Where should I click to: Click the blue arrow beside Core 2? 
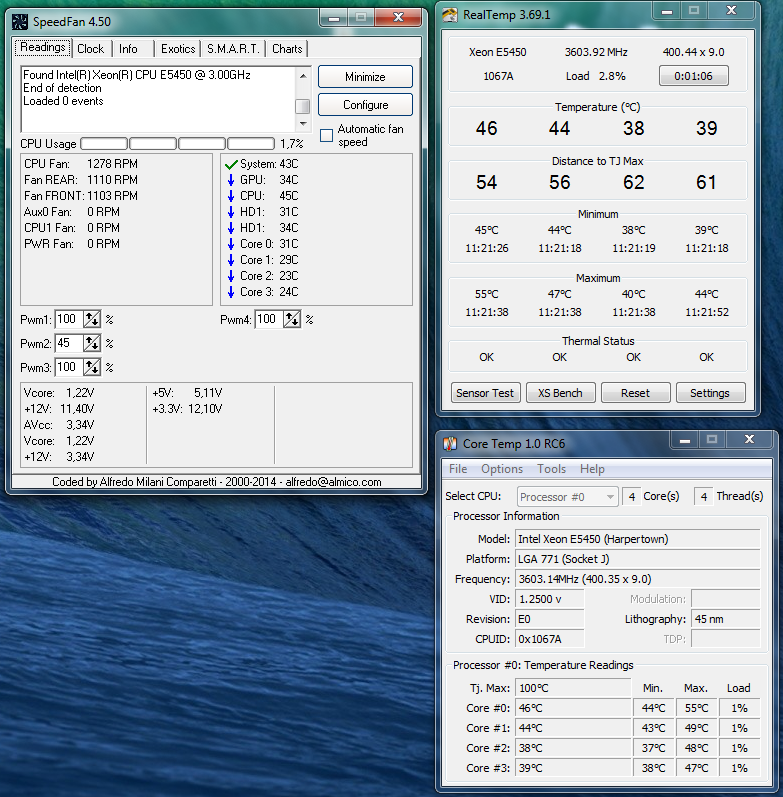(231, 276)
